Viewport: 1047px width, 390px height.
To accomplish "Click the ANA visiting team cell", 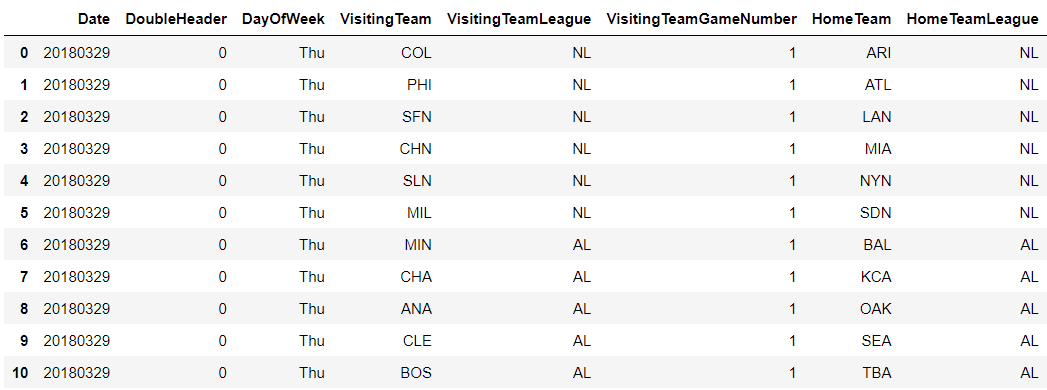I will tap(416, 309).
